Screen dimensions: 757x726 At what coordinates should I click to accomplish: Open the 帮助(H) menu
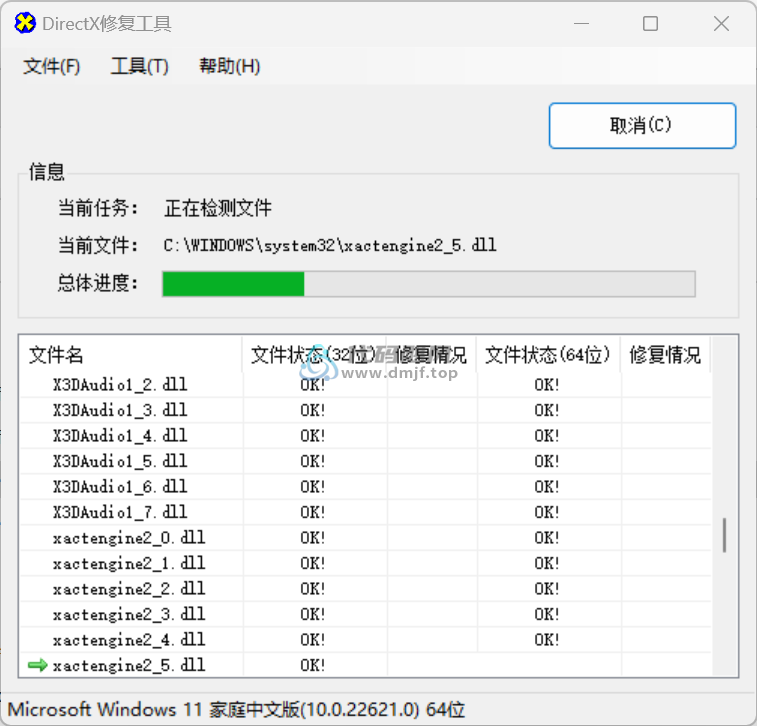point(230,66)
